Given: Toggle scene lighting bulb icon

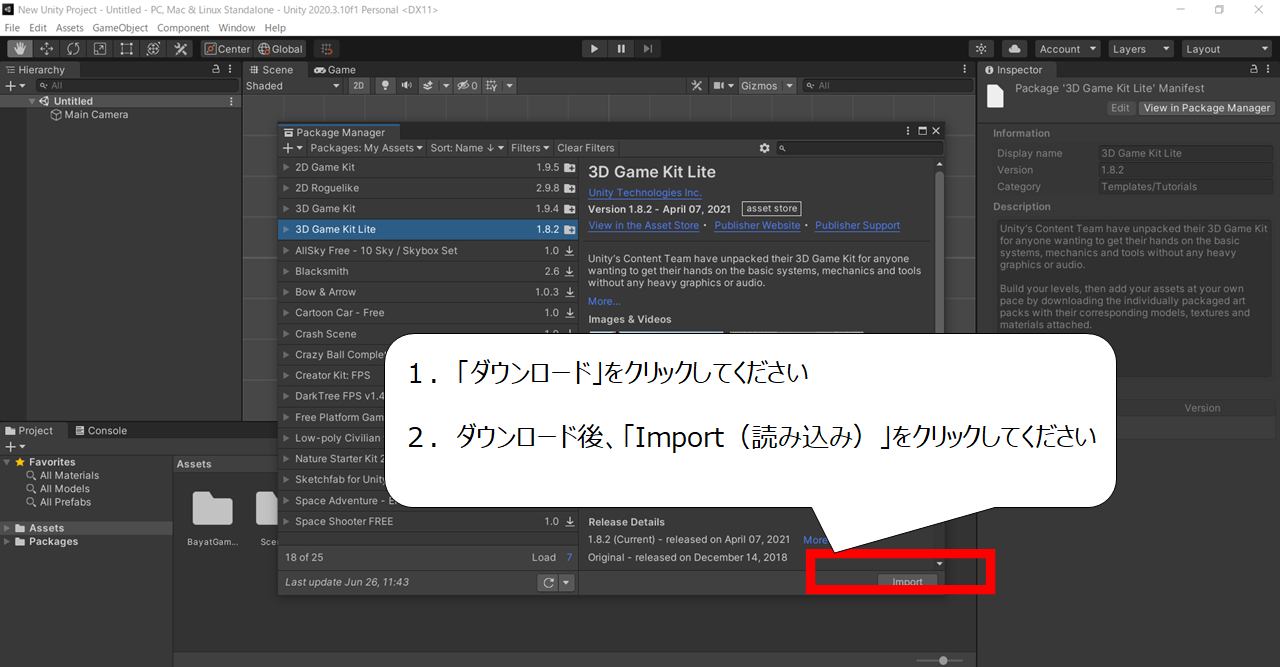Looking at the screenshot, I should 385,86.
